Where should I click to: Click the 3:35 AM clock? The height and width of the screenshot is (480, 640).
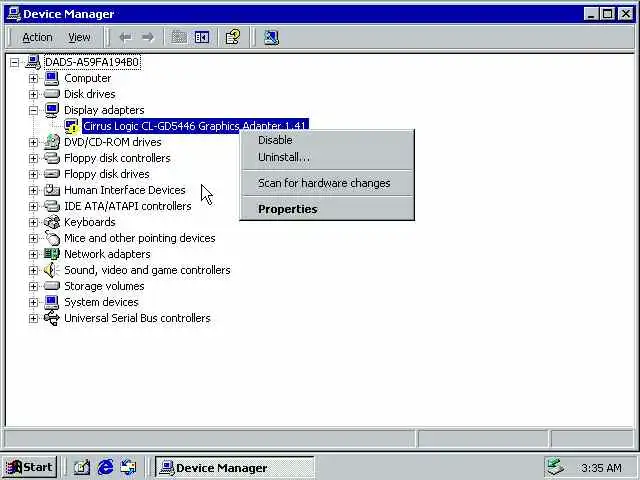pyautogui.click(x=601, y=468)
